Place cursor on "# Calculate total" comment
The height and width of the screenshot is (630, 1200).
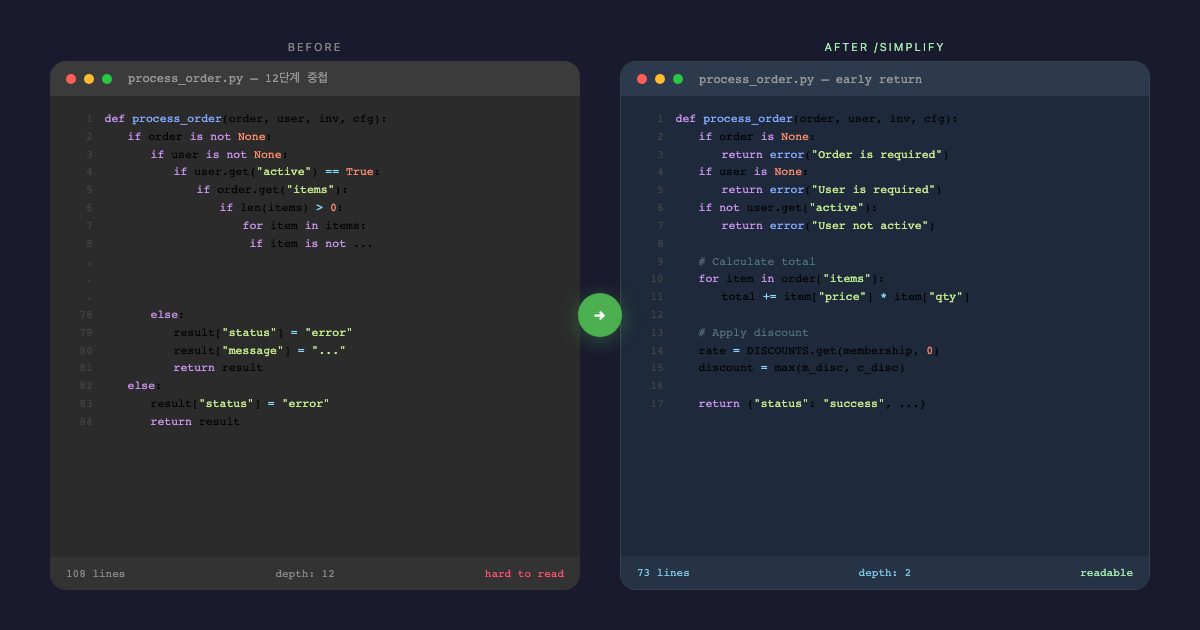tap(757, 262)
